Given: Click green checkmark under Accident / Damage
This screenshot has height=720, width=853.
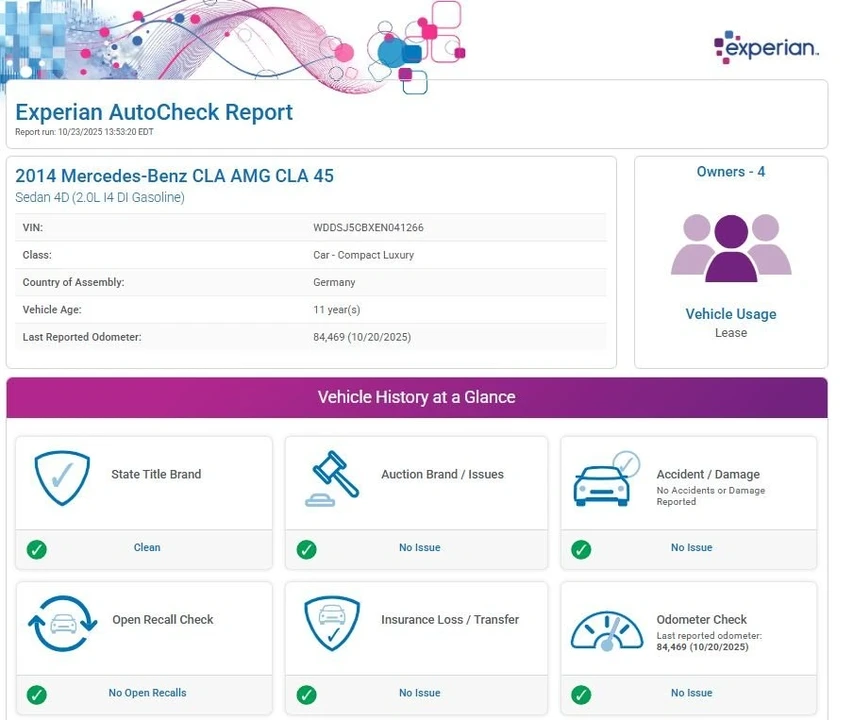Looking at the screenshot, I should pyautogui.click(x=581, y=549).
